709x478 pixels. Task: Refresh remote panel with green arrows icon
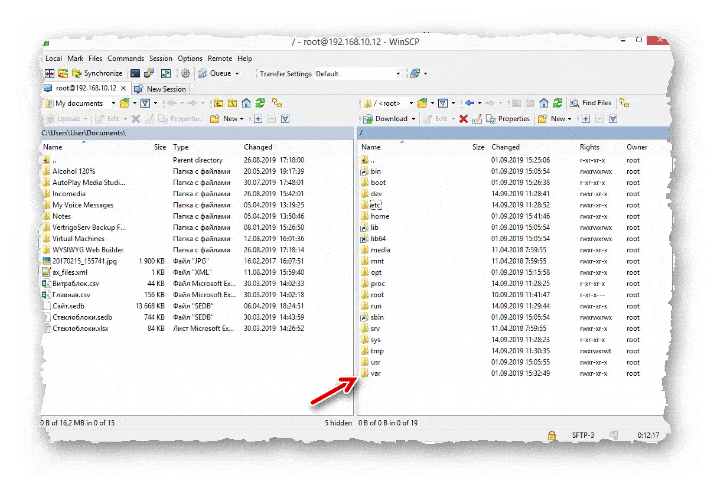[558, 103]
